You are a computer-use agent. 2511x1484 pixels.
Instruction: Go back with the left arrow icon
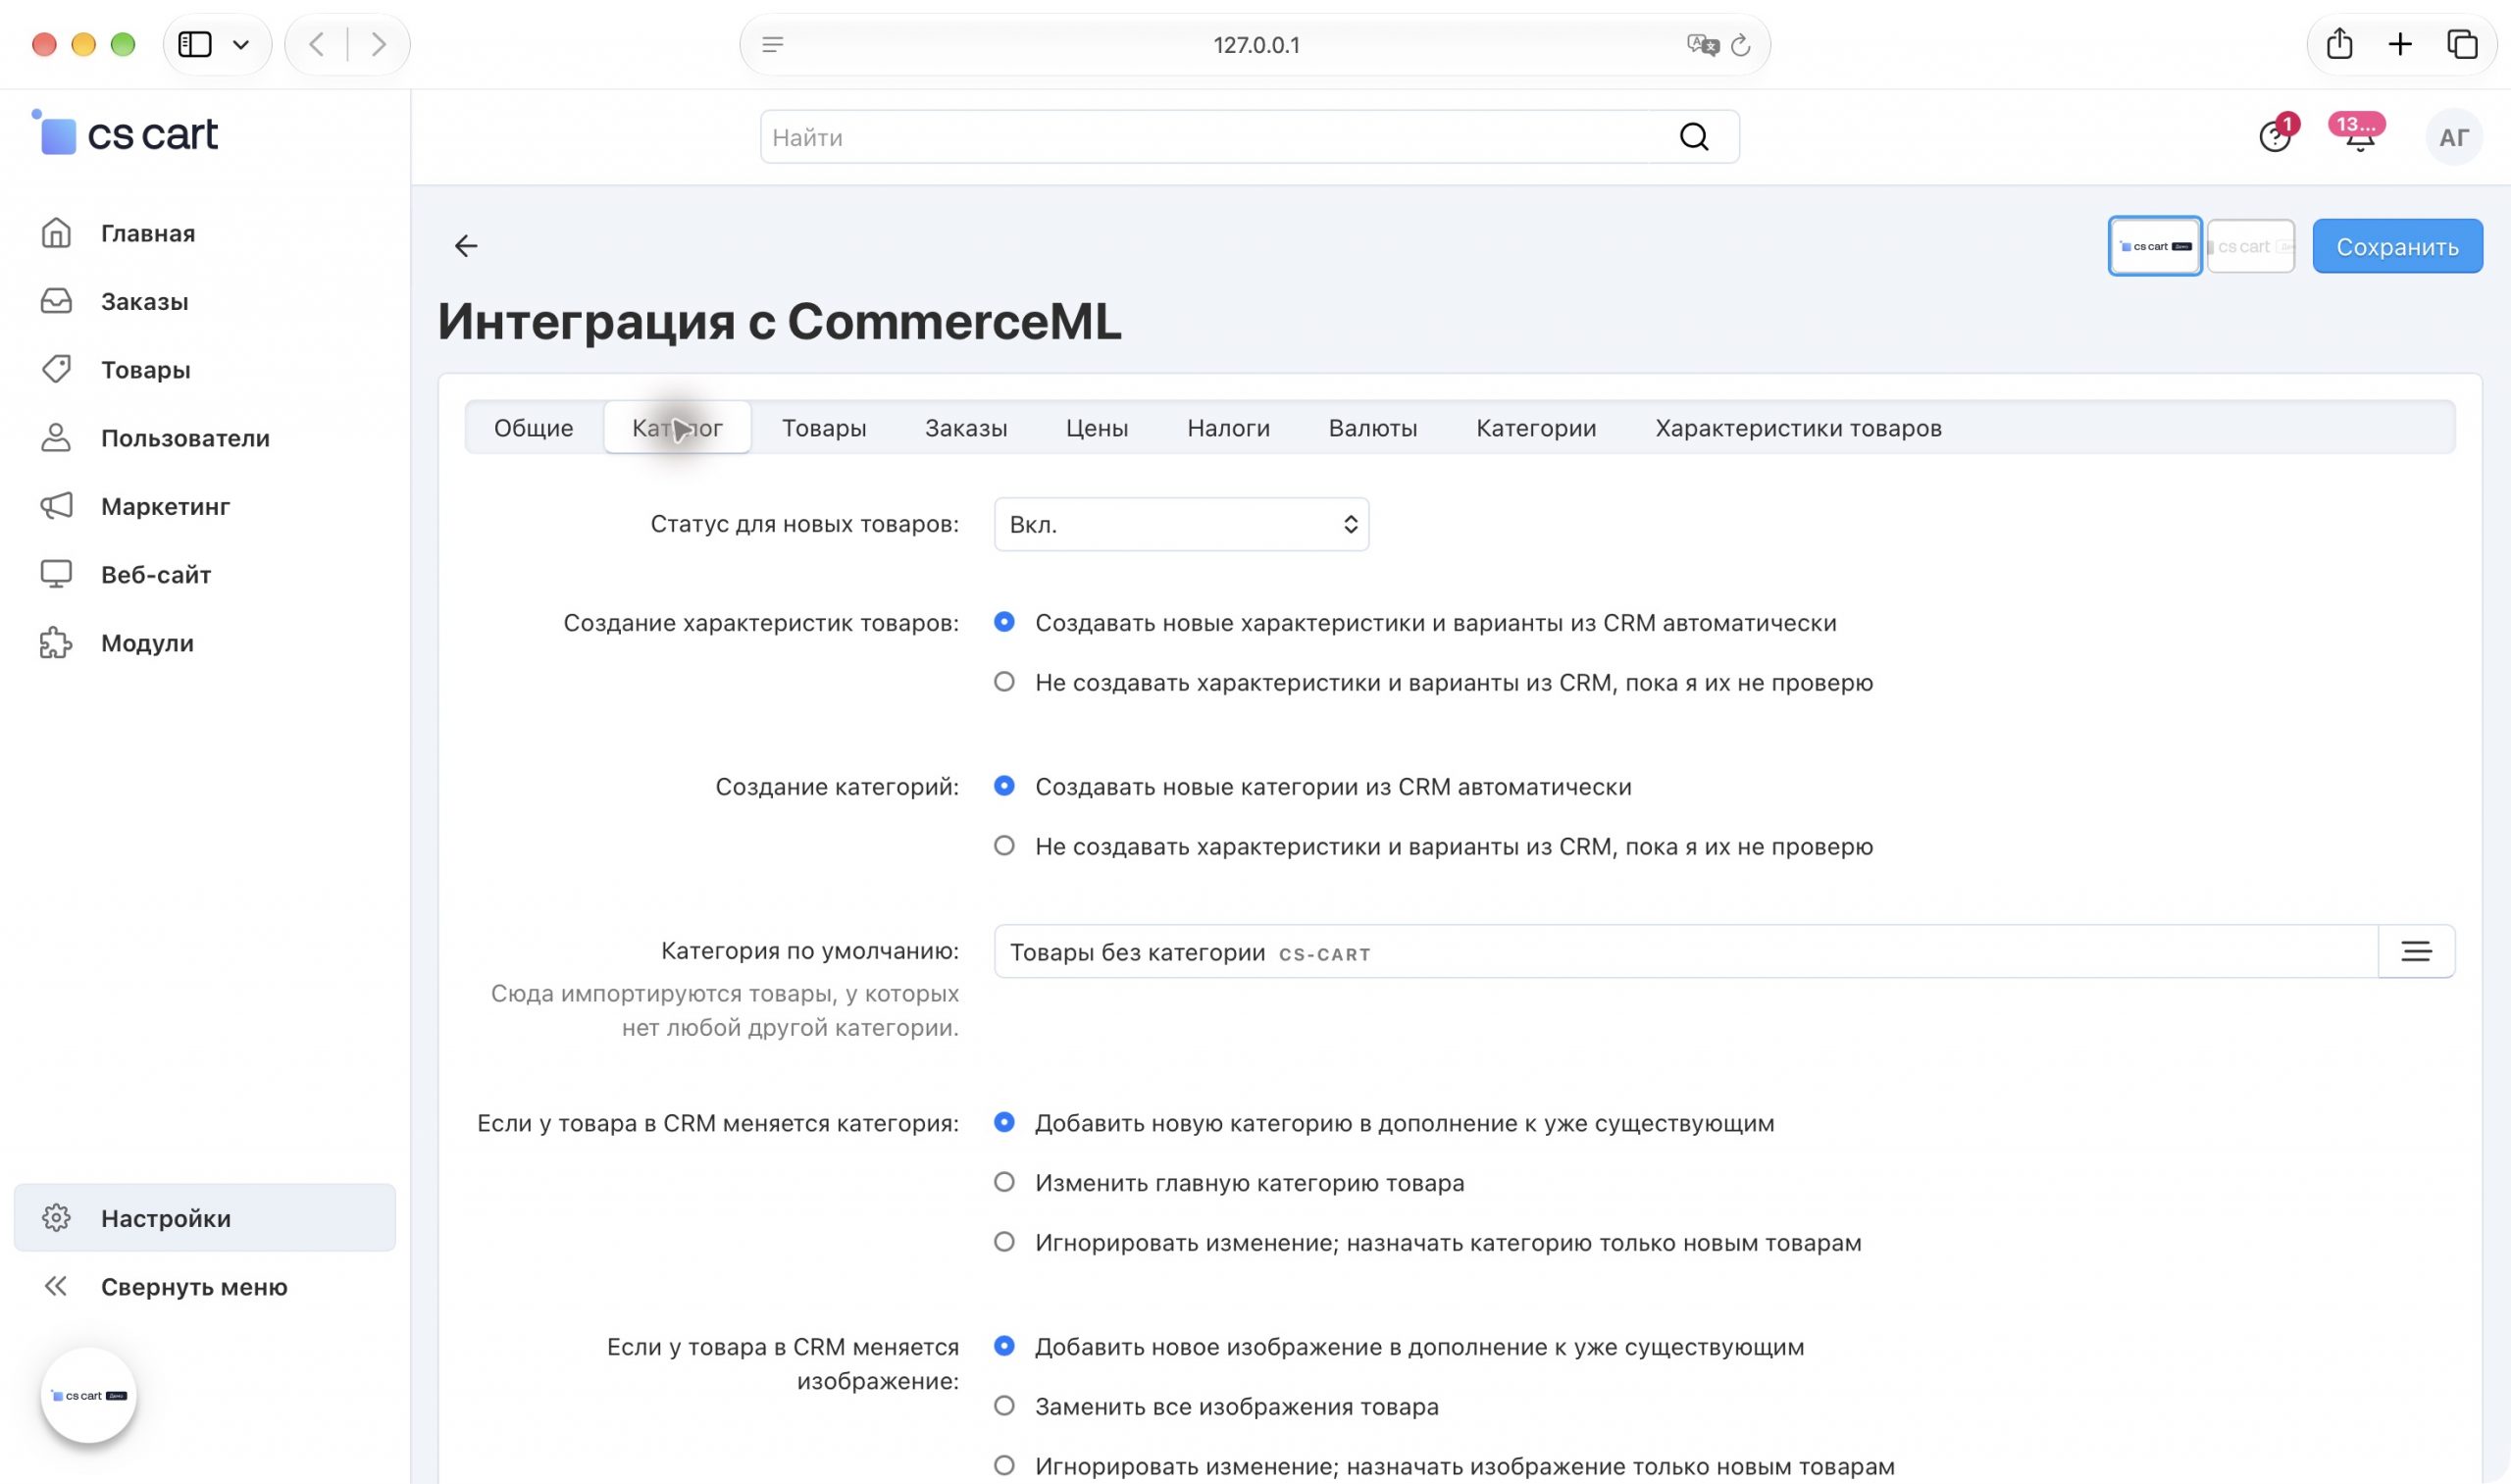(x=466, y=246)
